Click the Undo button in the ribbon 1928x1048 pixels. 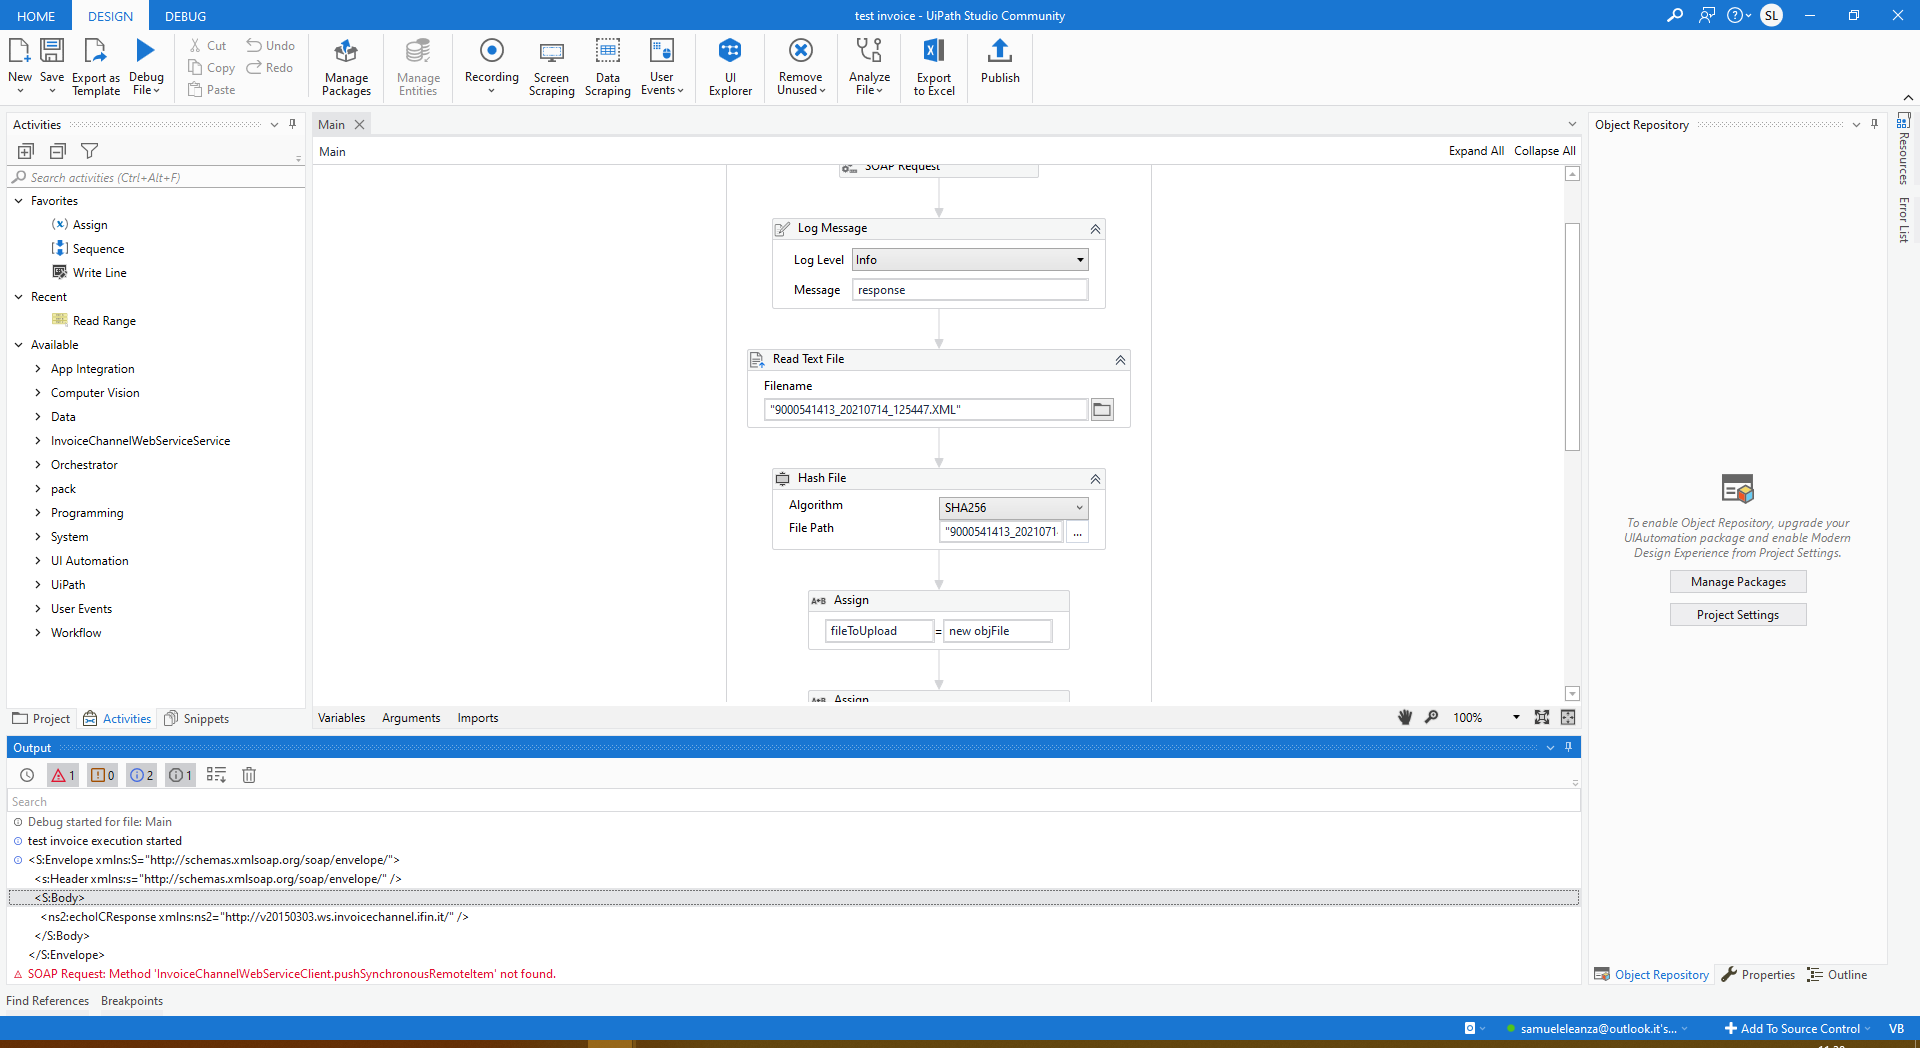(271, 45)
